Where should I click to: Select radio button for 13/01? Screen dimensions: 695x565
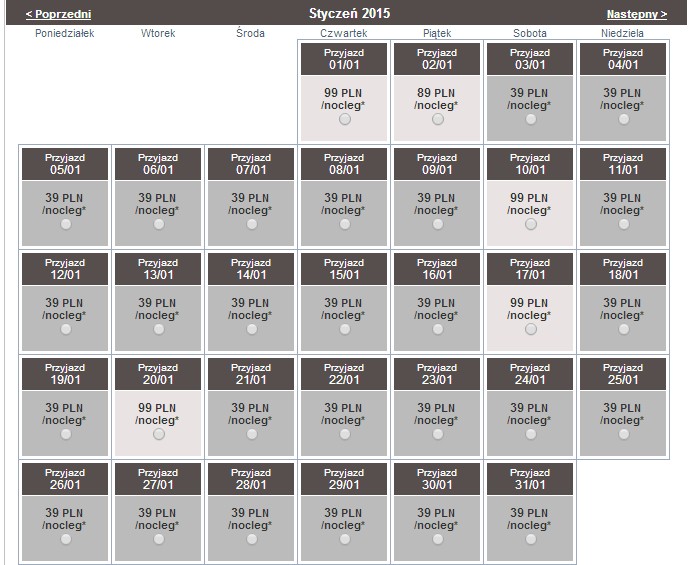(x=159, y=329)
